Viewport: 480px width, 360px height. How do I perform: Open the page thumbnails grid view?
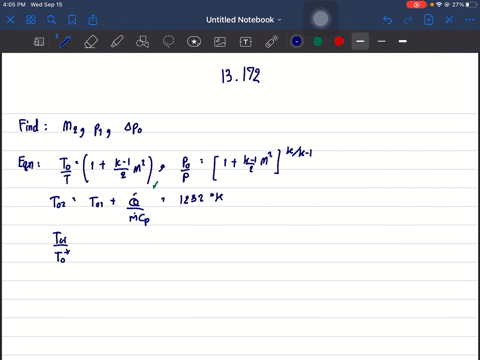[x=31, y=20]
